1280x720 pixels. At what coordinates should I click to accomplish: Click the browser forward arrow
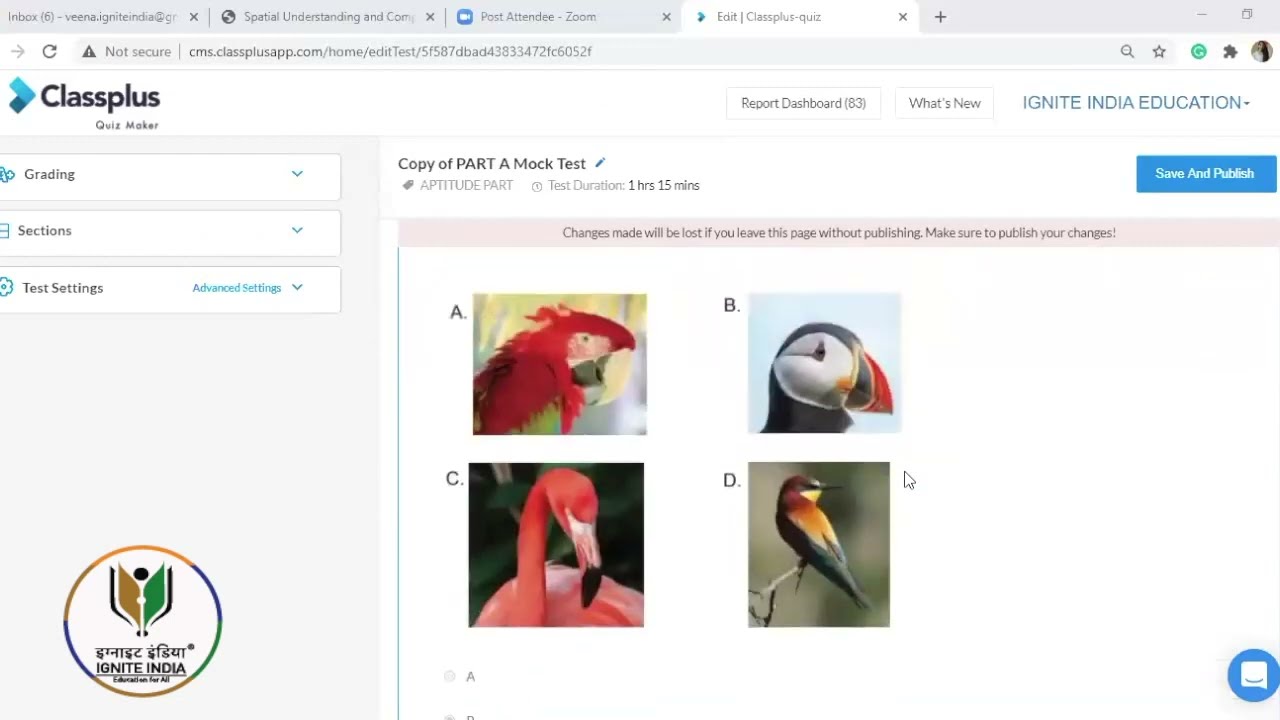[x=17, y=51]
